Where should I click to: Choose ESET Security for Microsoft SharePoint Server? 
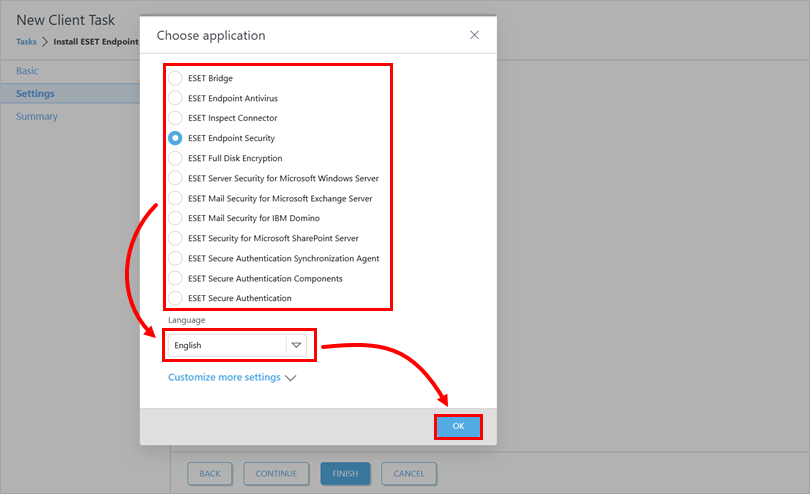pyautogui.click(x=176, y=238)
